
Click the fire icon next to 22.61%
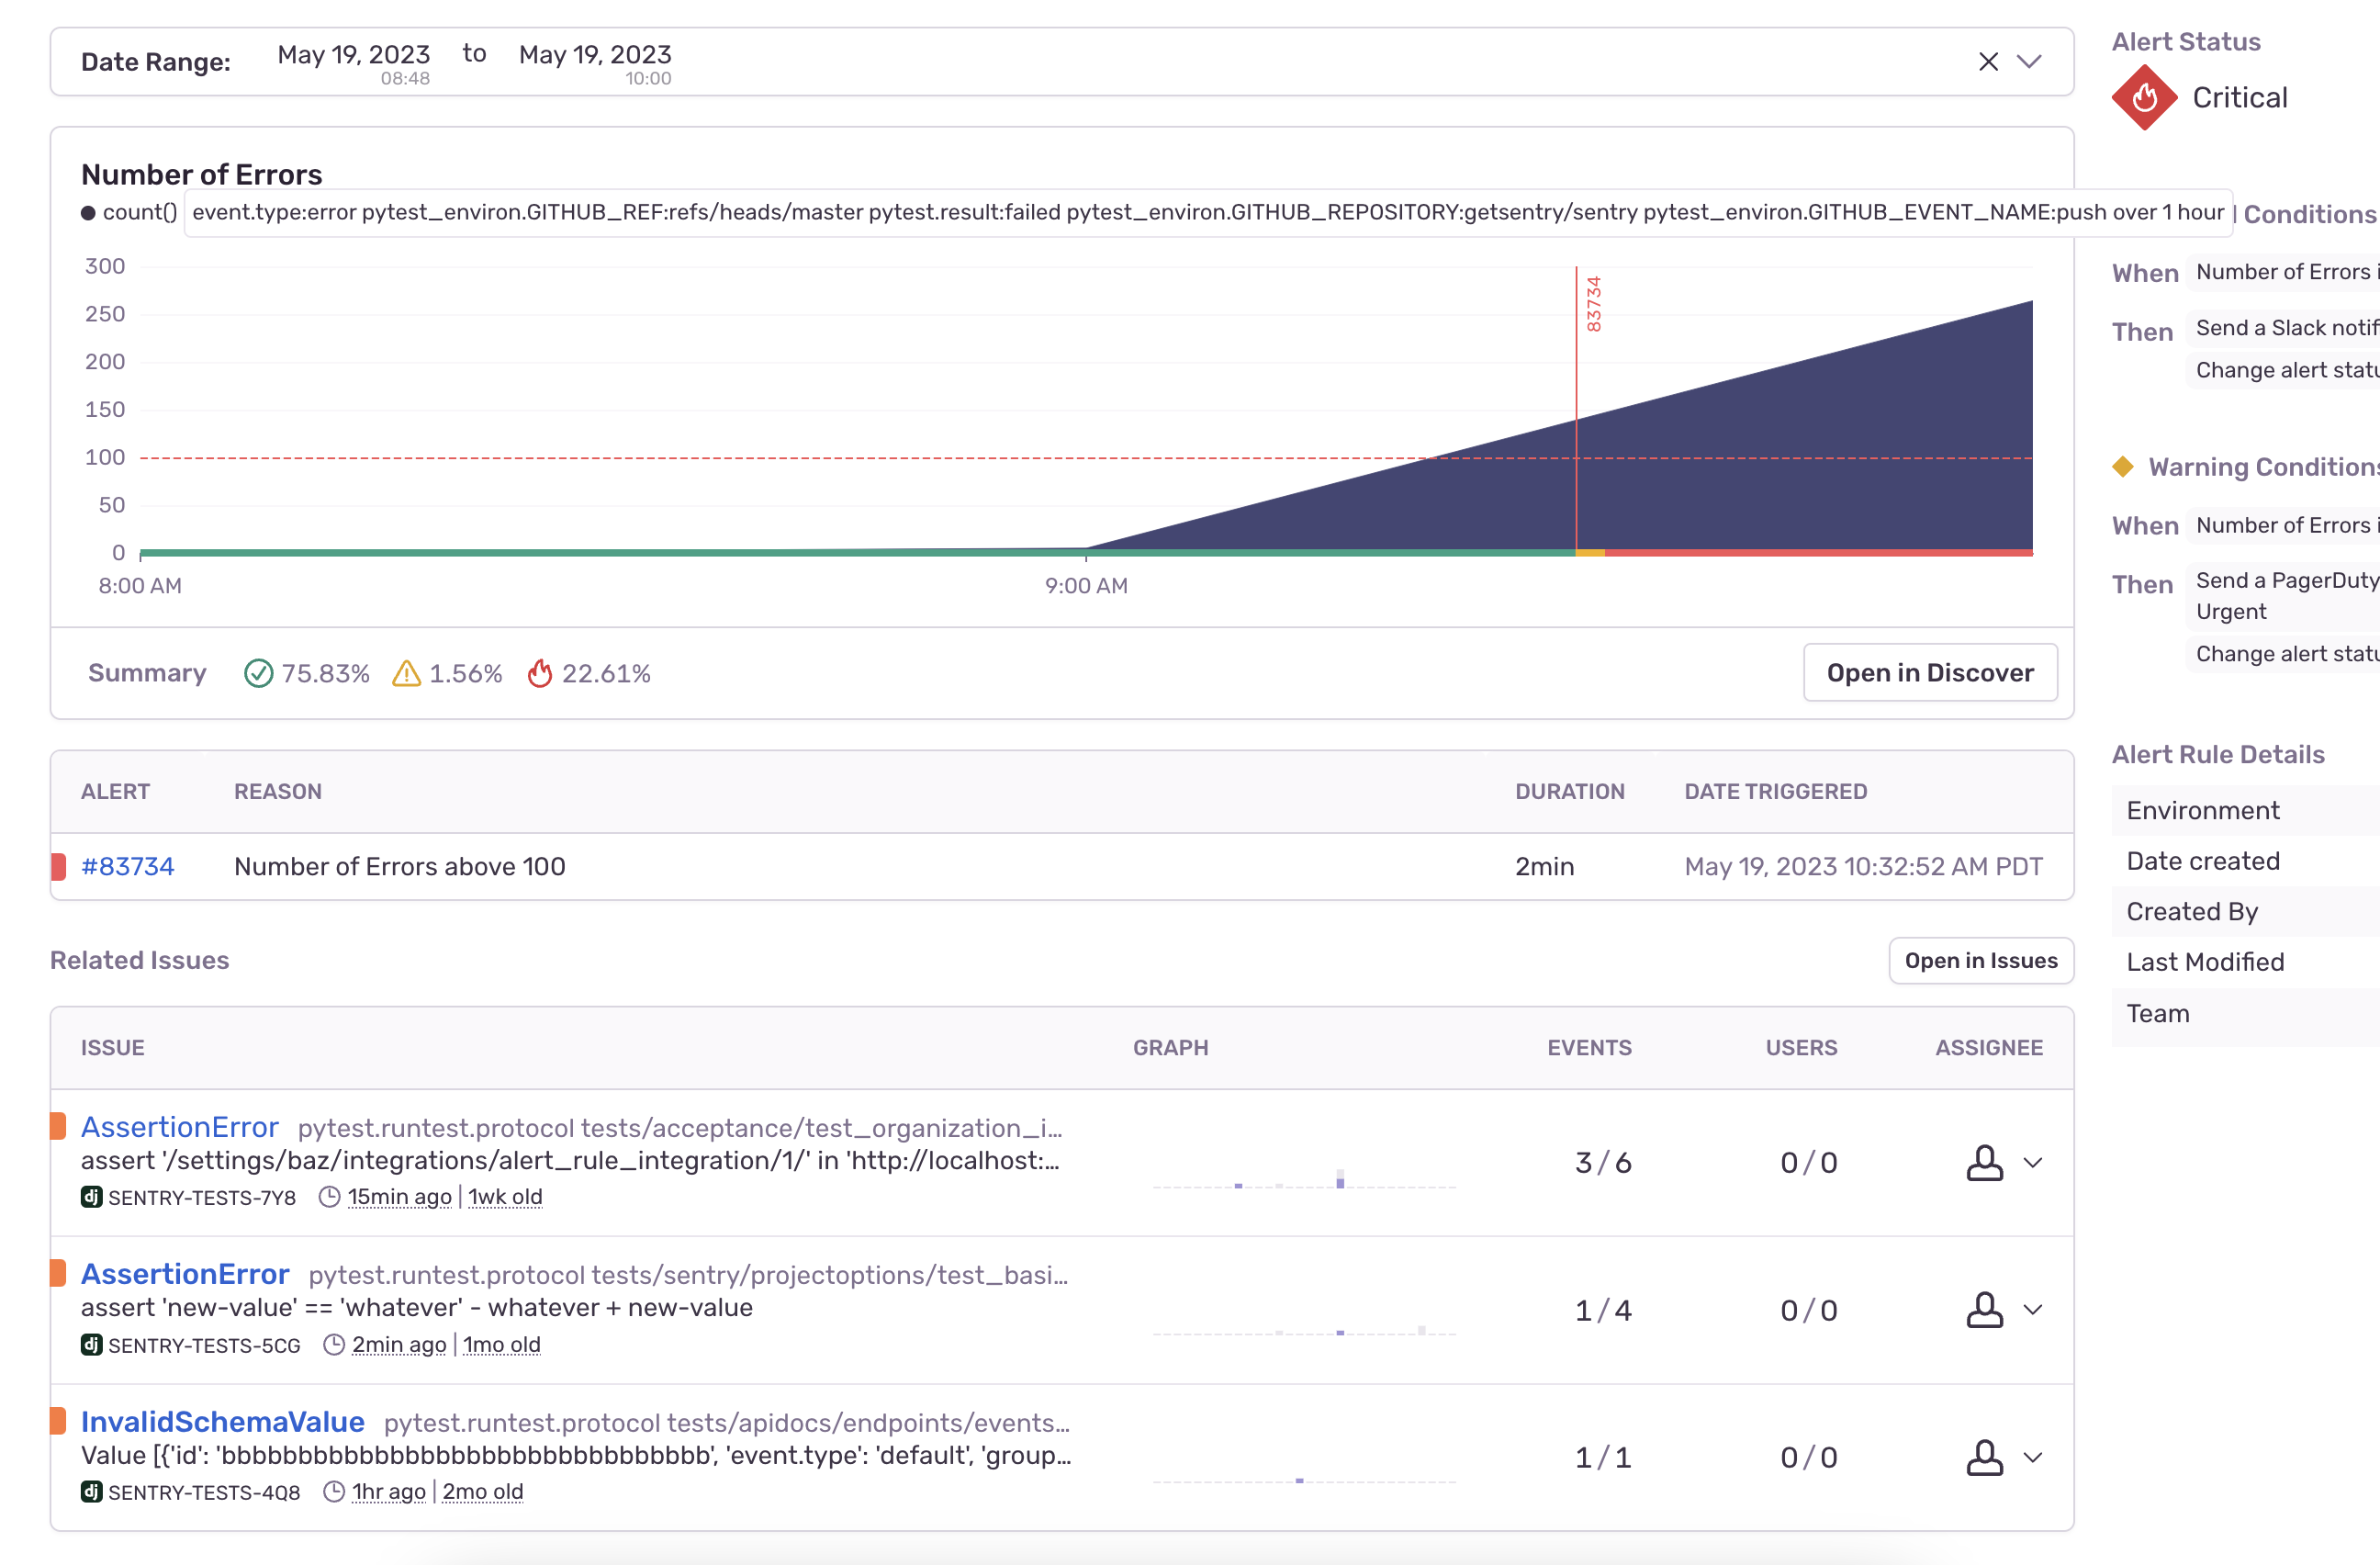coord(541,673)
